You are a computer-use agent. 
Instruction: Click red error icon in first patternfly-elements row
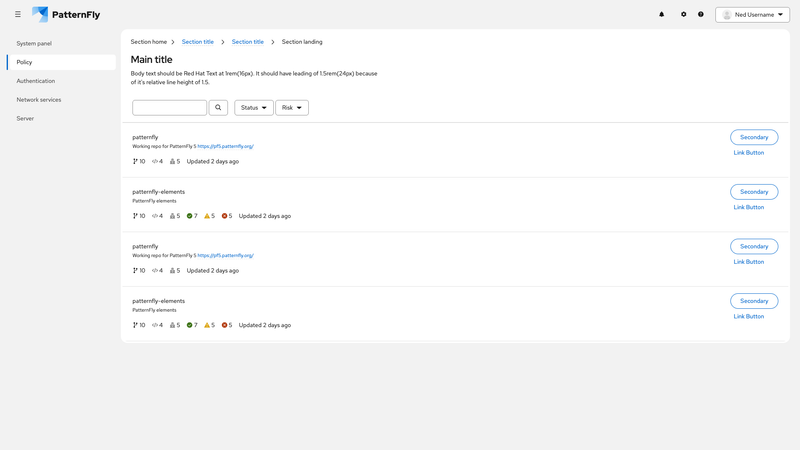click(x=224, y=216)
